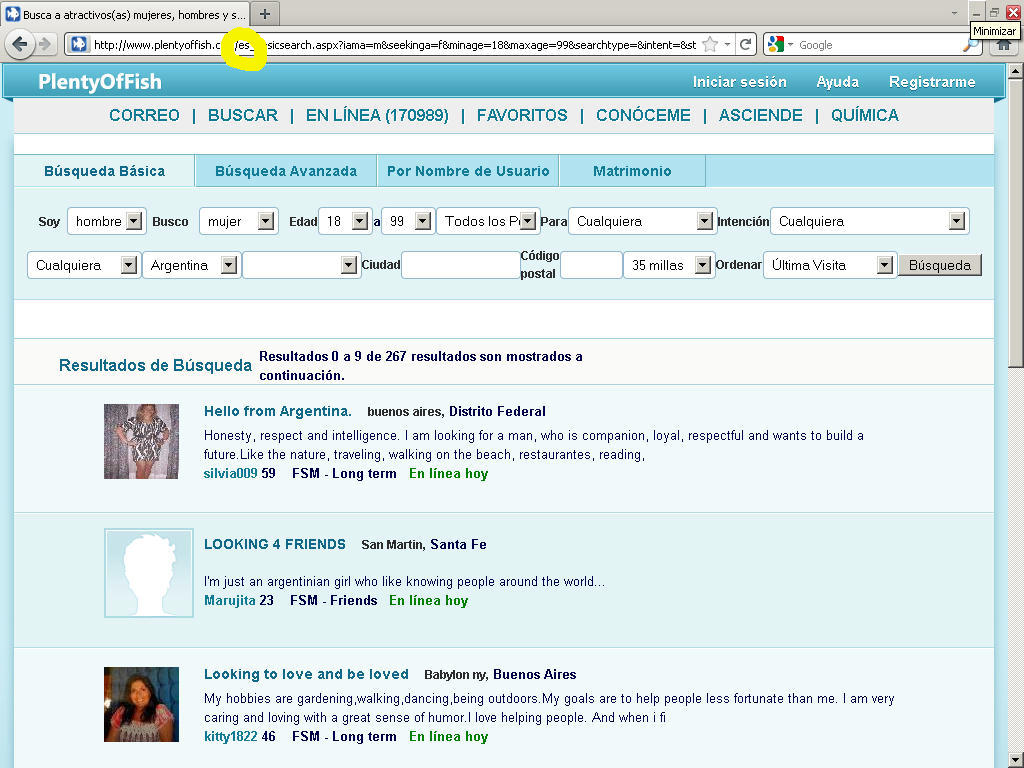
Task: Open the 'Cualquiera' dropdown left of Argentina
Action: [x=84, y=265]
